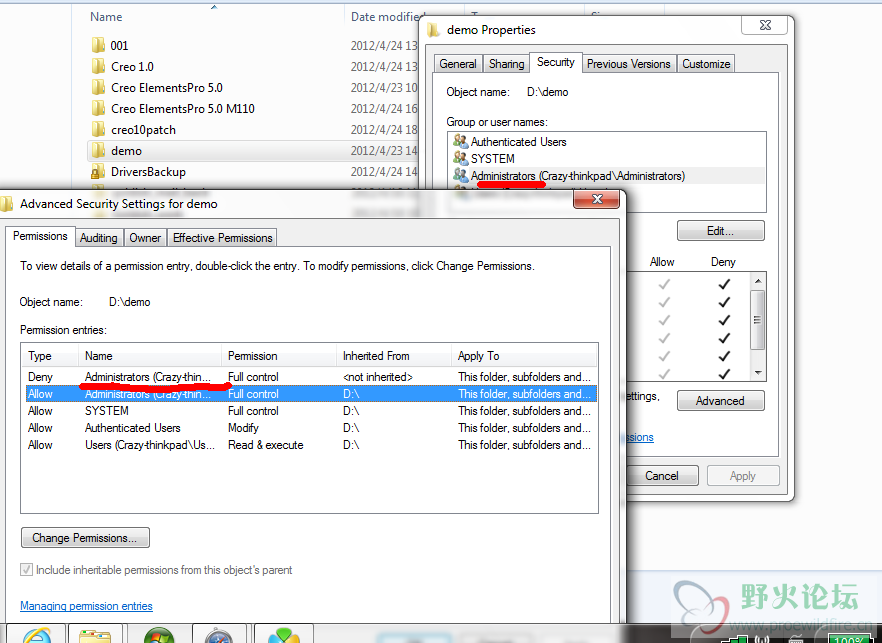
Task: Click the Creo ElementsPro 5.0 folder icon
Action: pos(98,87)
